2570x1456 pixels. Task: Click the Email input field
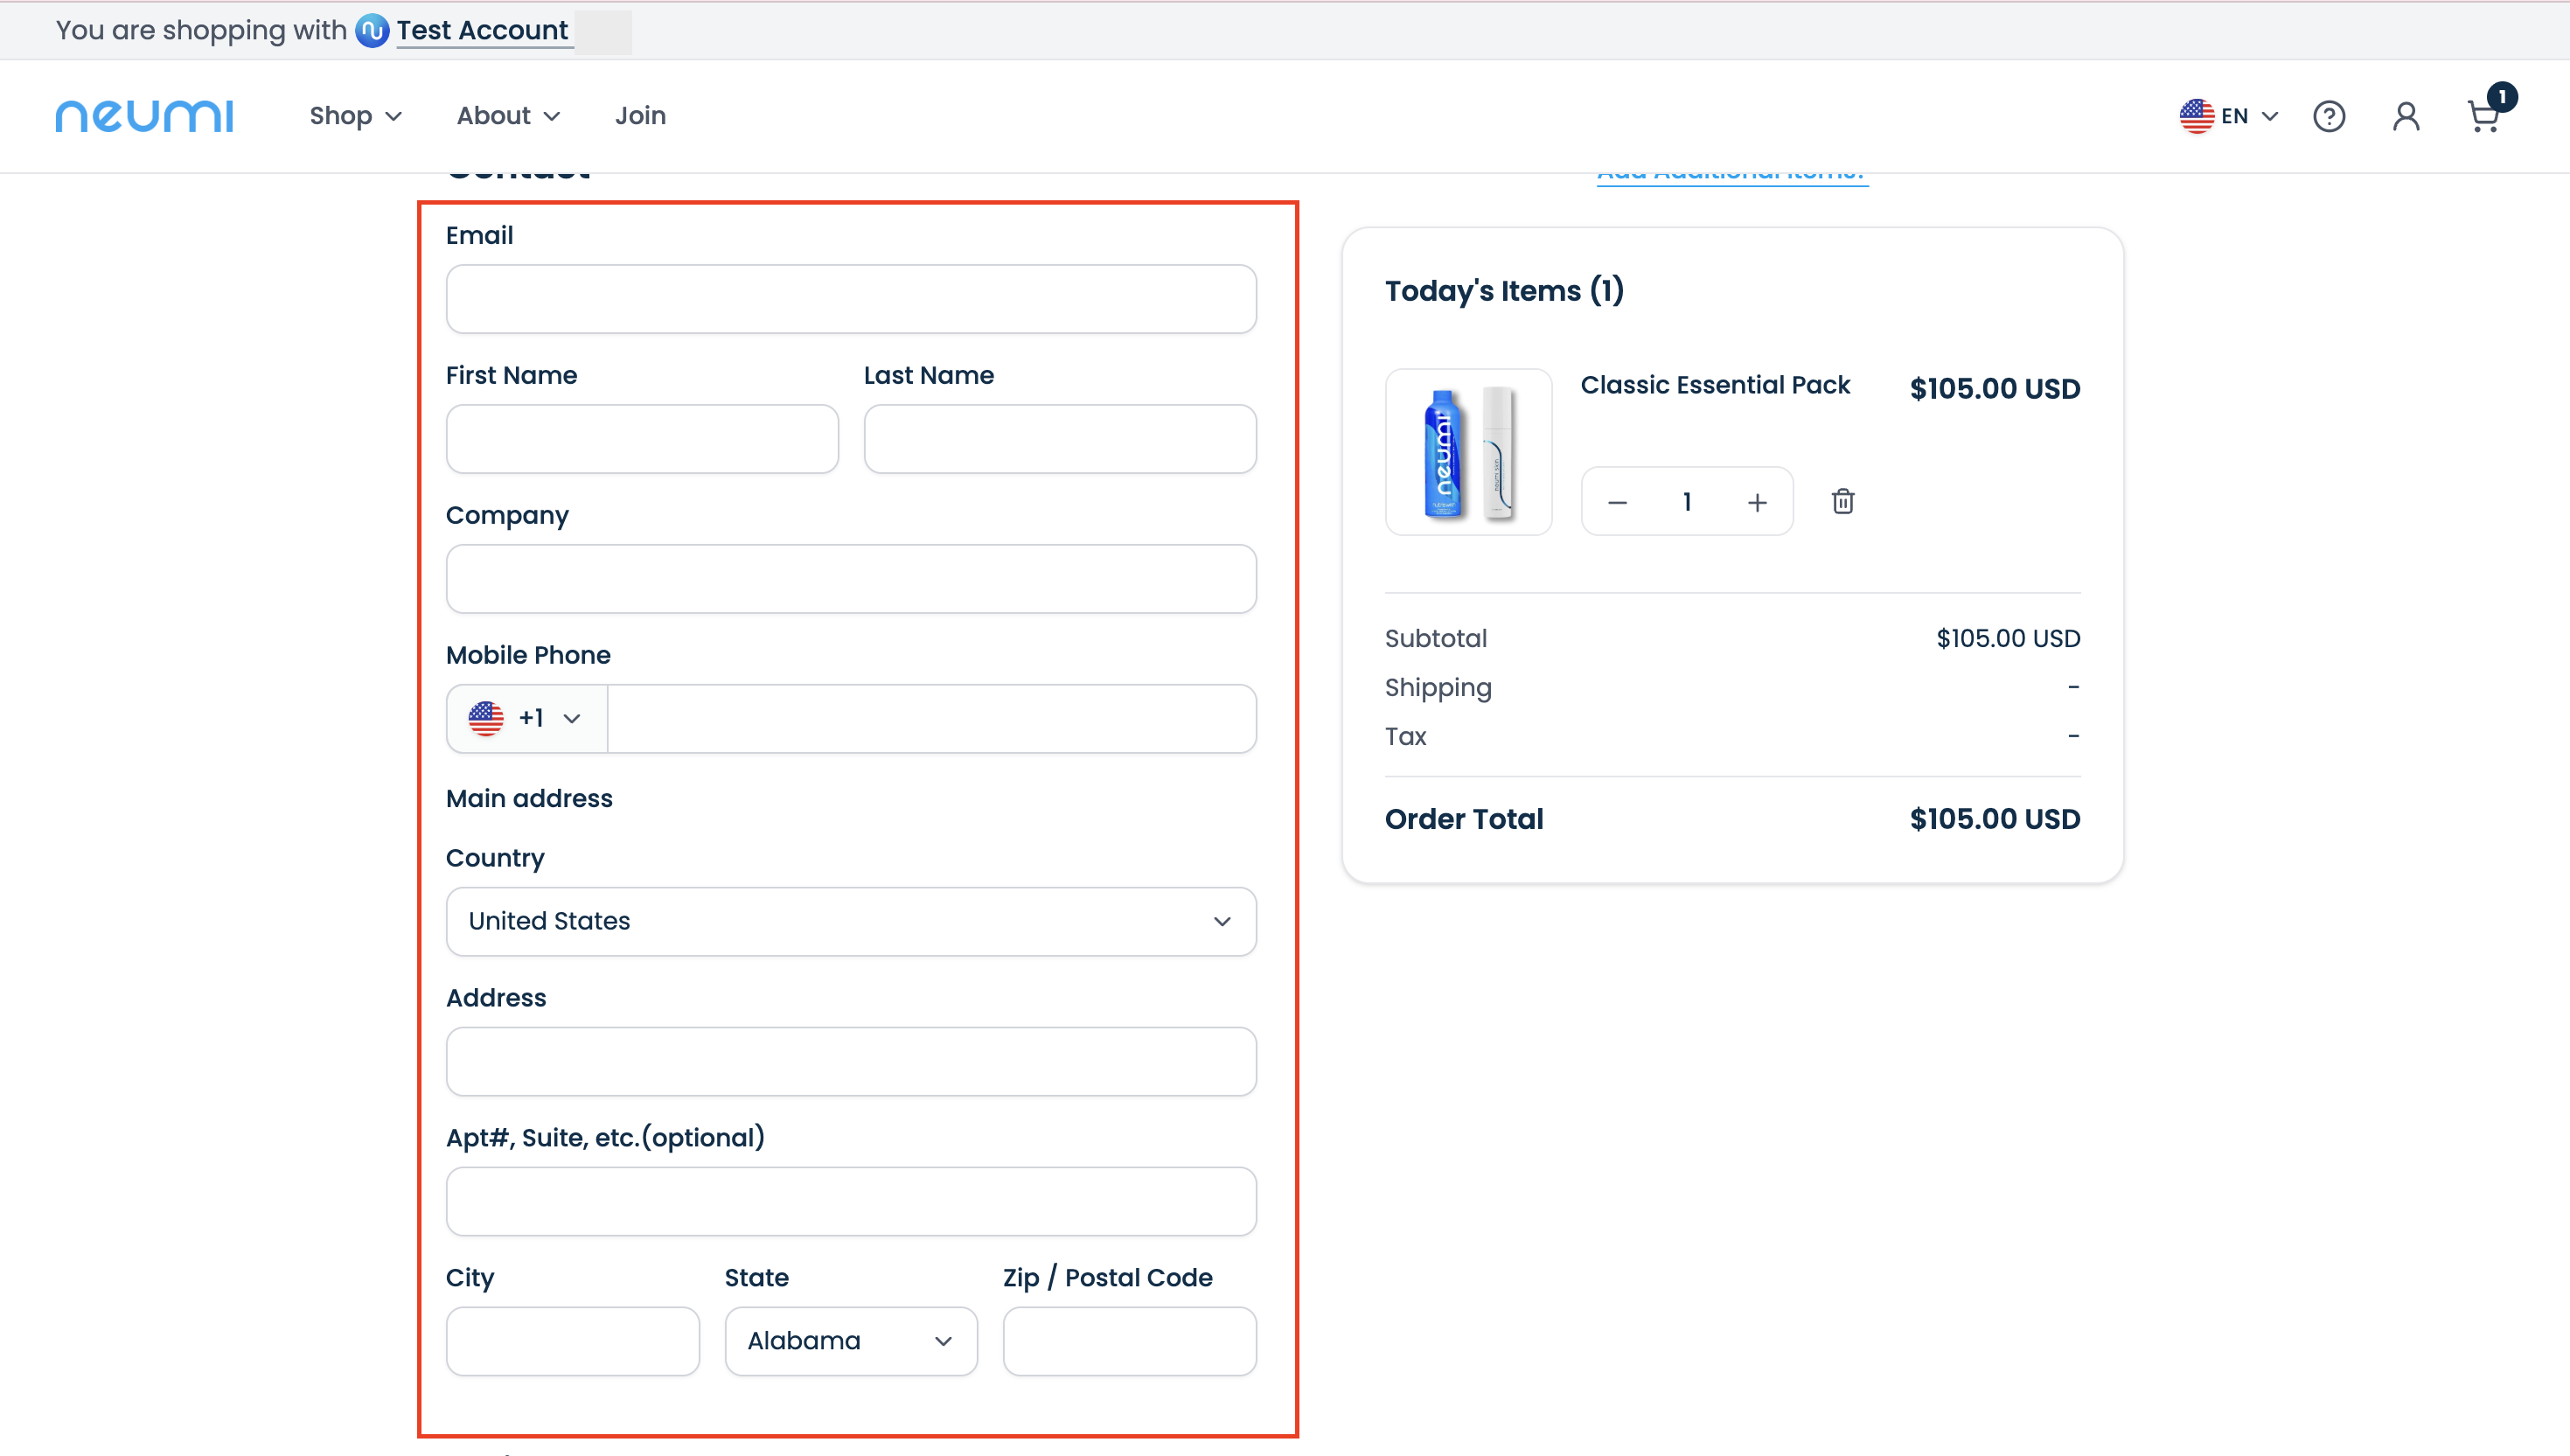pyautogui.click(x=851, y=299)
